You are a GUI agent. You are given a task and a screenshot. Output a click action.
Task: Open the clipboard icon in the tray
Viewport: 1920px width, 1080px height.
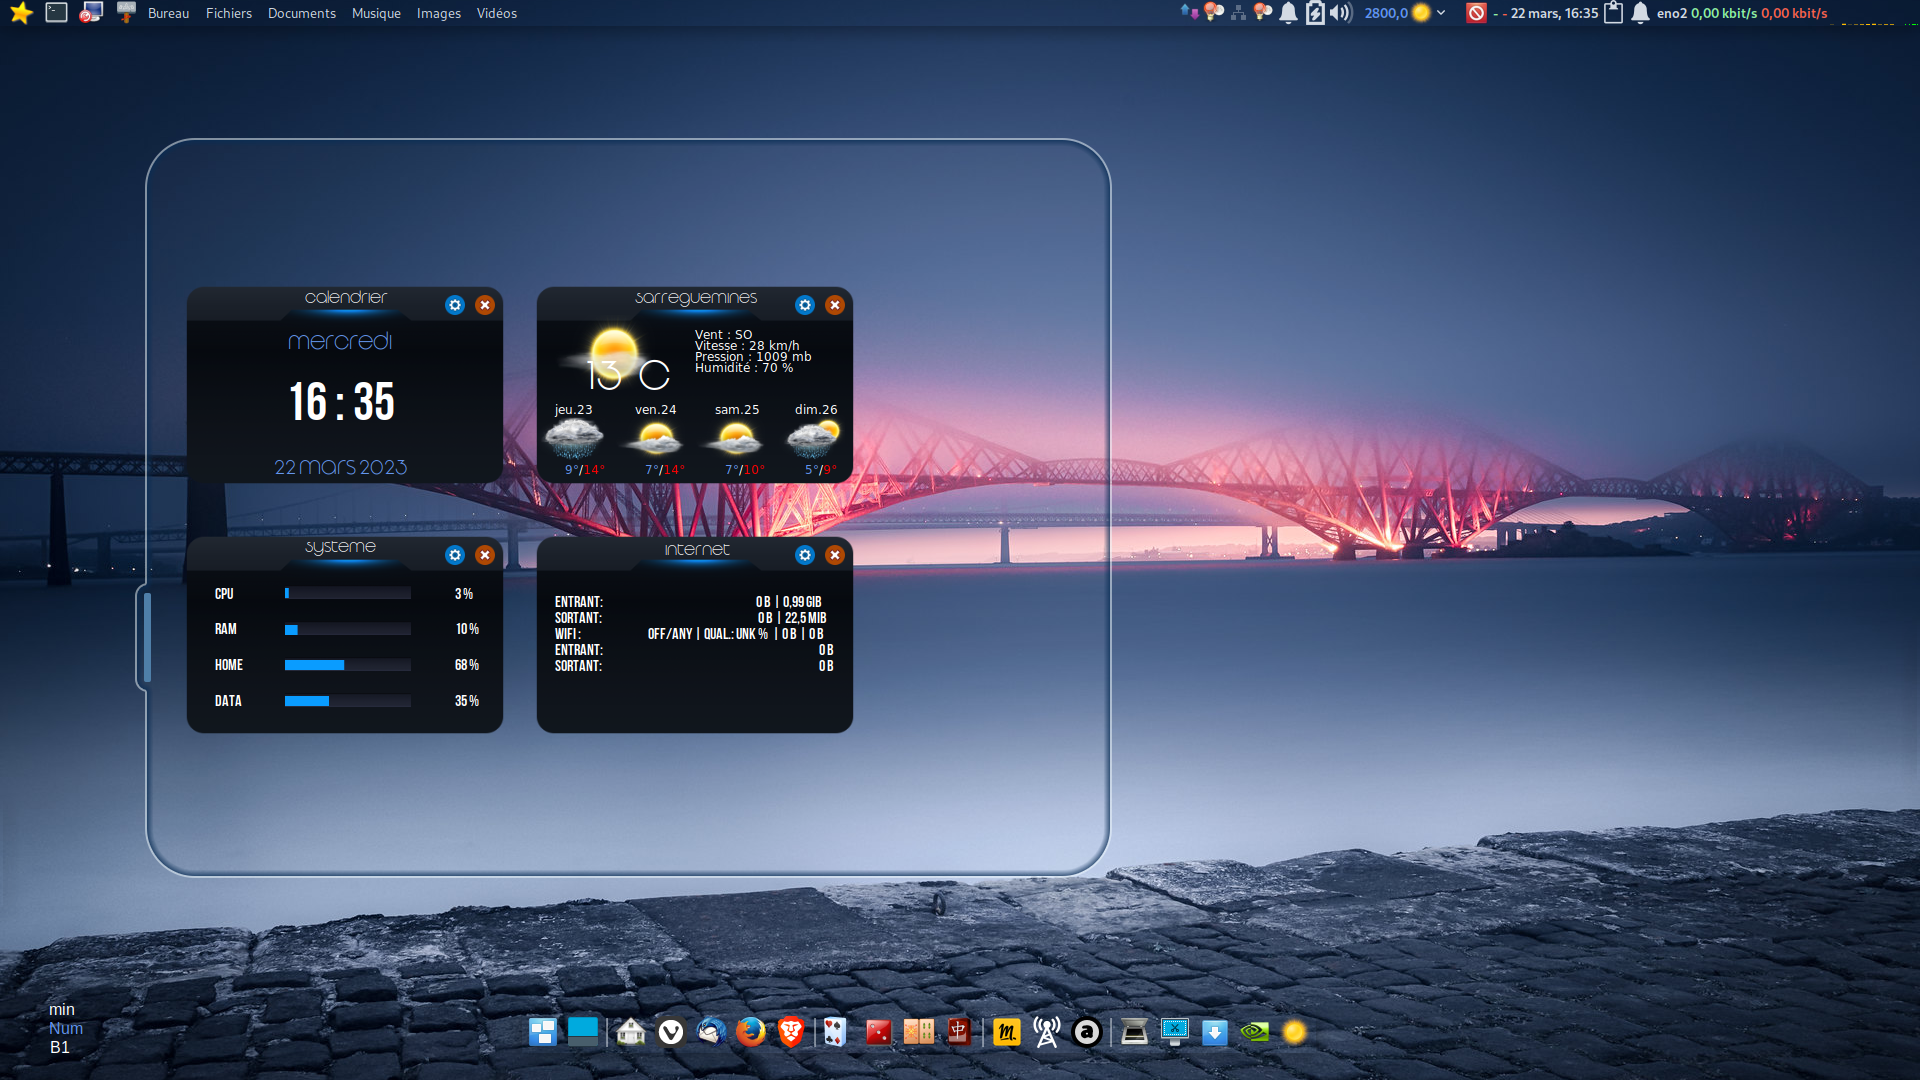(x=1613, y=13)
